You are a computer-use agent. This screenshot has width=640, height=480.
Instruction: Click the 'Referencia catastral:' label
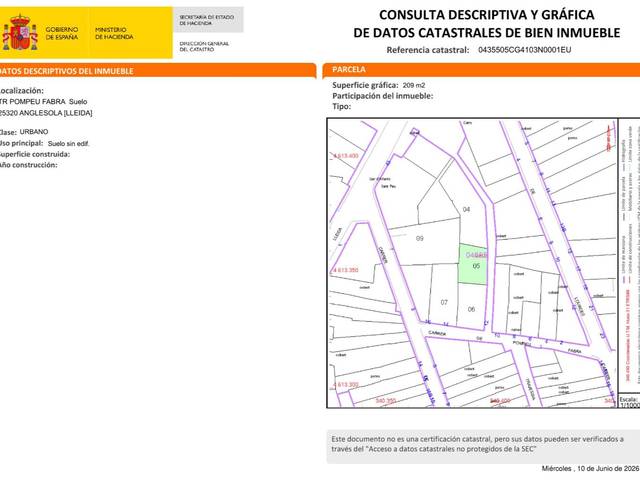[x=428, y=50]
